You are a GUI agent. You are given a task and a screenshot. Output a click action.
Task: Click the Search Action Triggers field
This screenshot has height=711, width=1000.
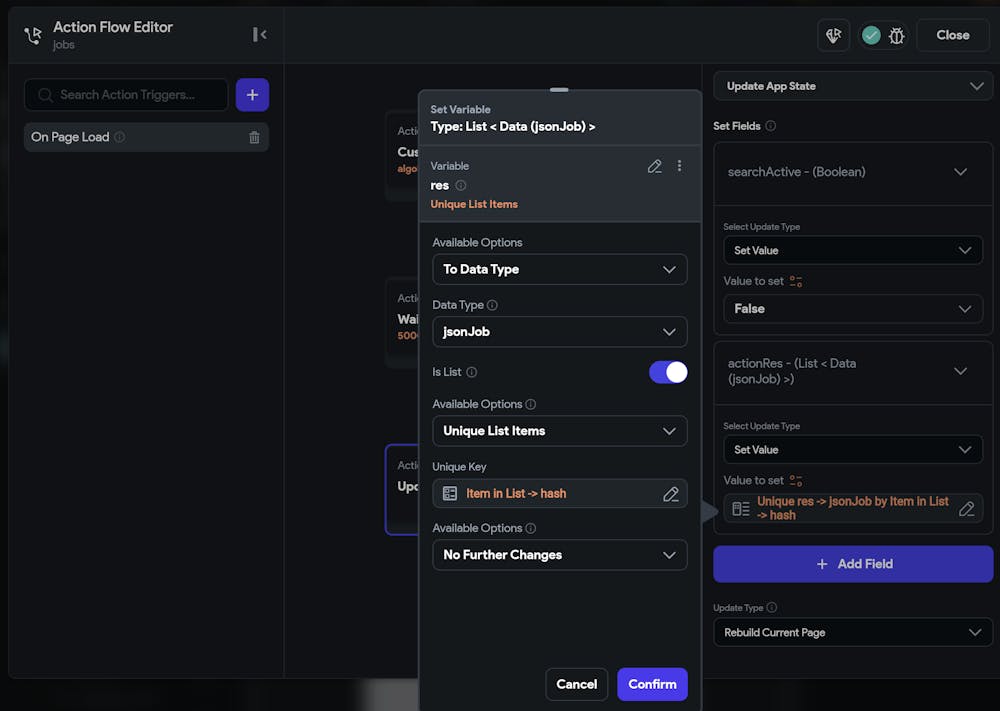coord(126,95)
